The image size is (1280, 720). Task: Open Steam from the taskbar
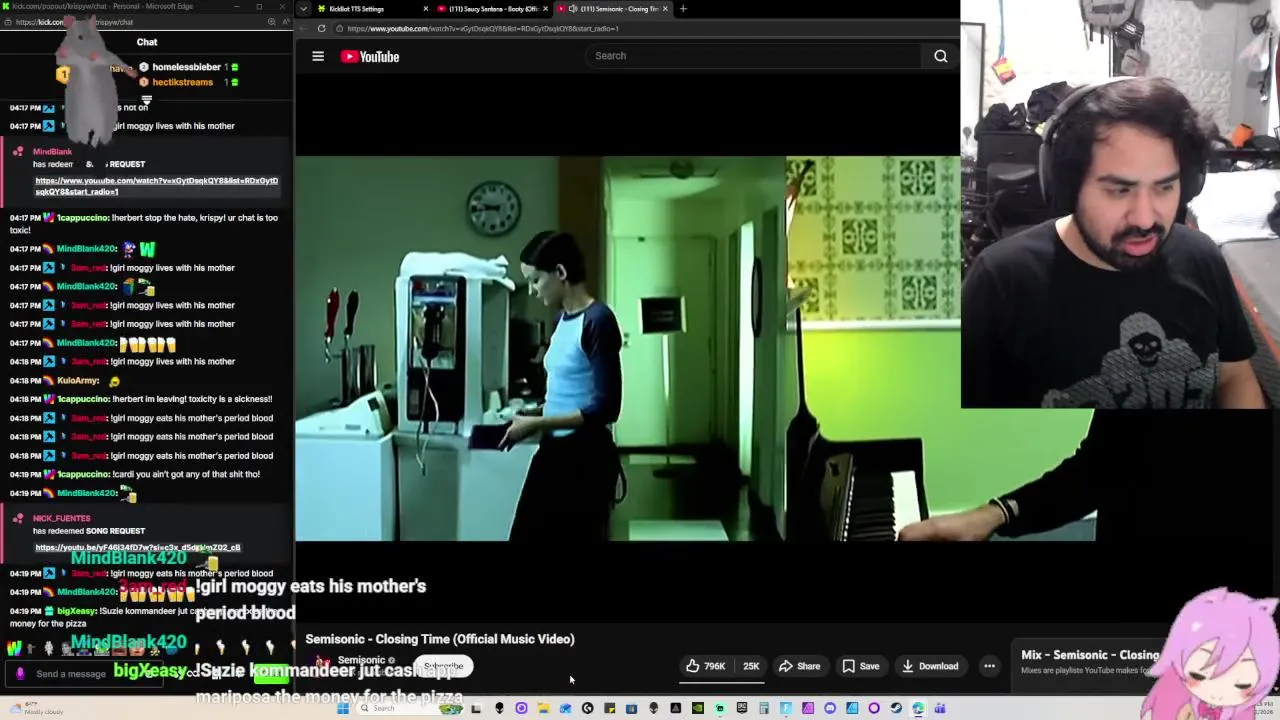click(x=896, y=708)
